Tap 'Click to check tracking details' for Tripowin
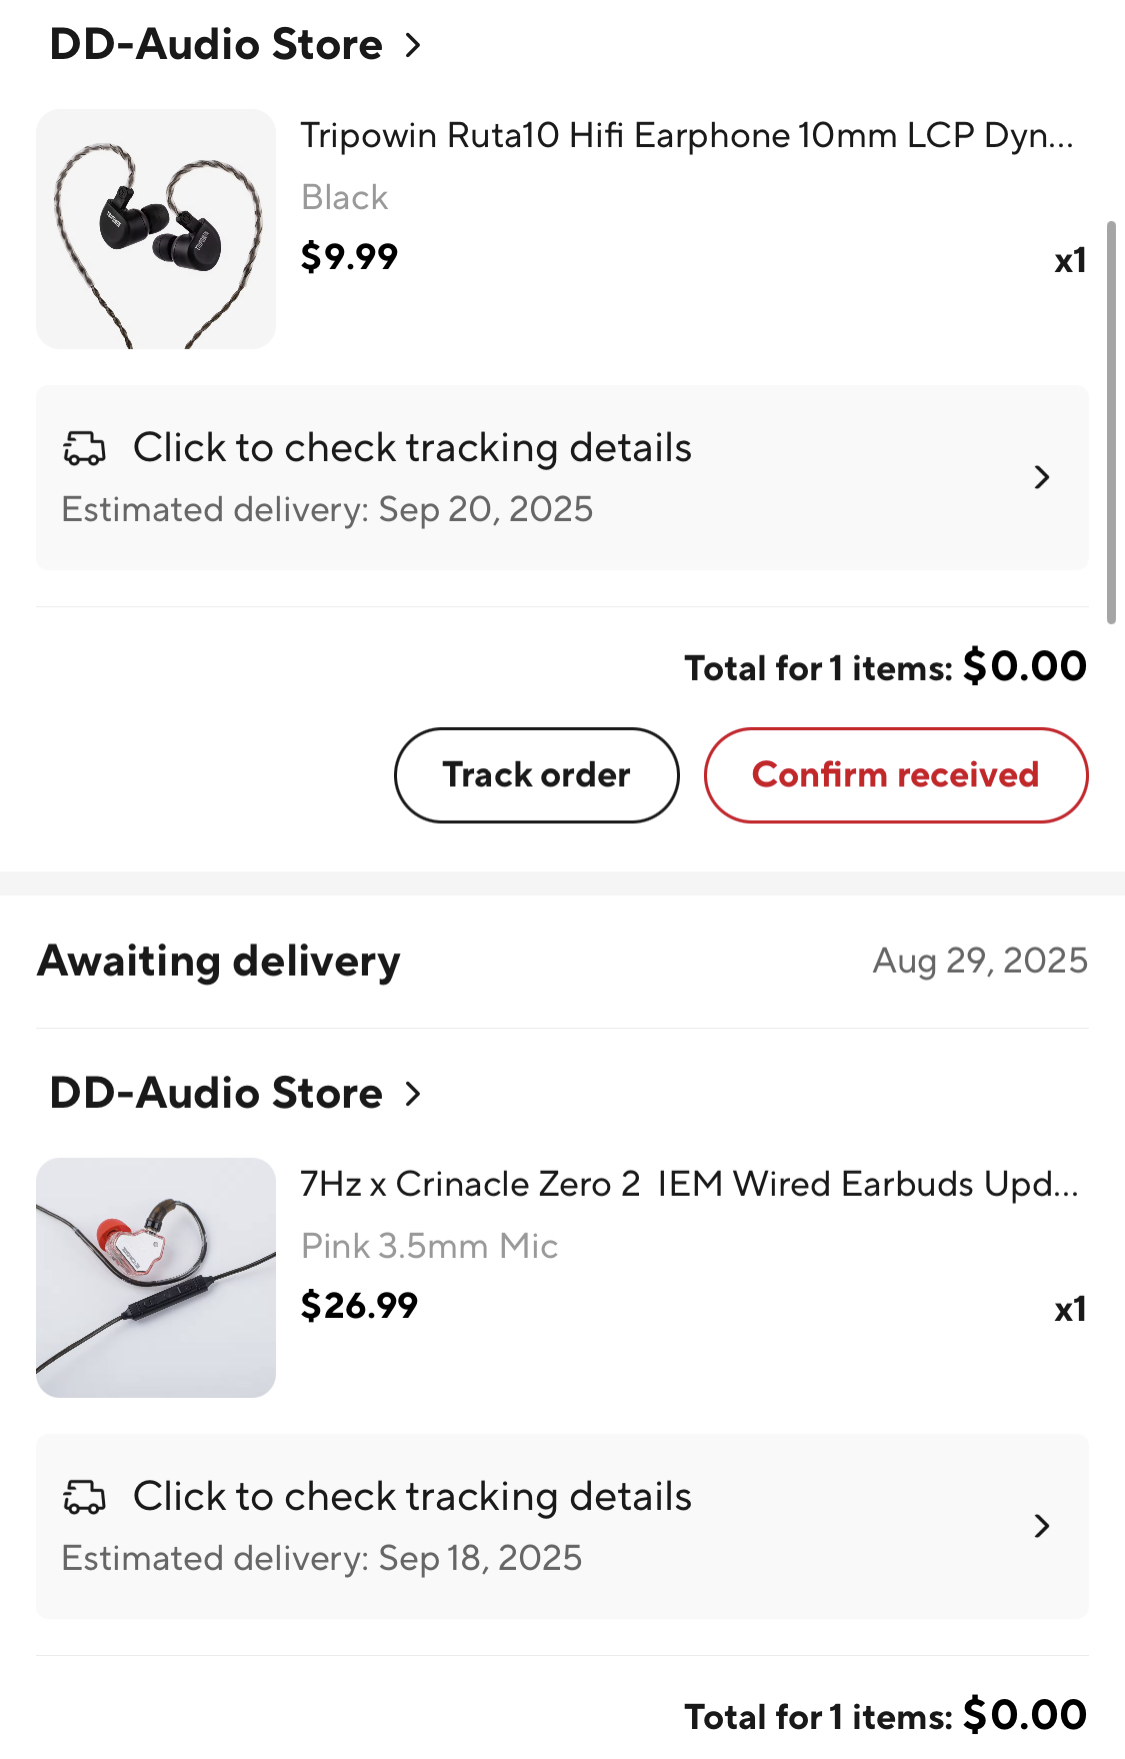The width and height of the screenshot is (1125, 1759). point(412,448)
